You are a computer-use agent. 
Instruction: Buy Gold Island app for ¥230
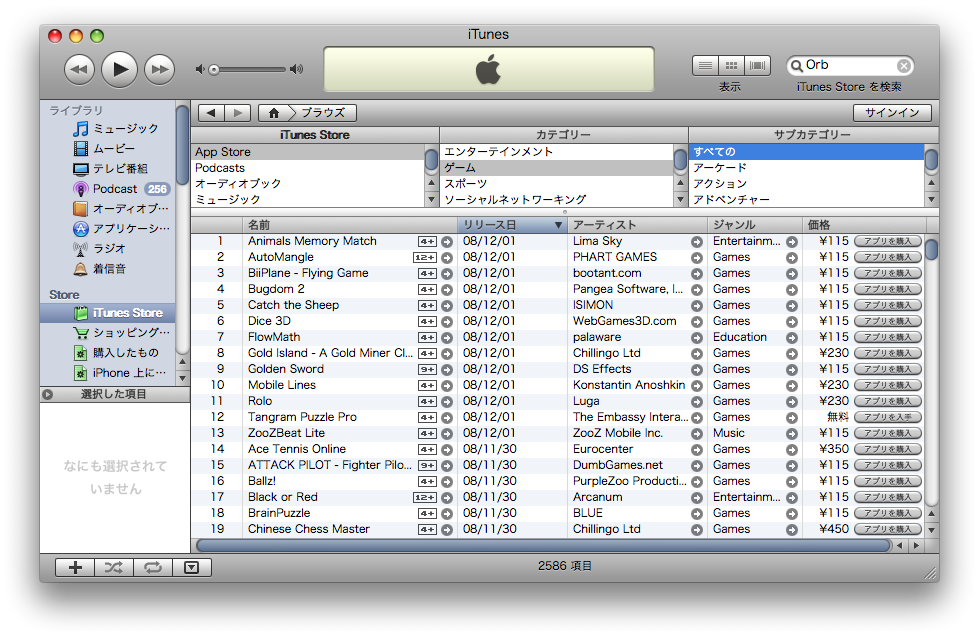888,353
